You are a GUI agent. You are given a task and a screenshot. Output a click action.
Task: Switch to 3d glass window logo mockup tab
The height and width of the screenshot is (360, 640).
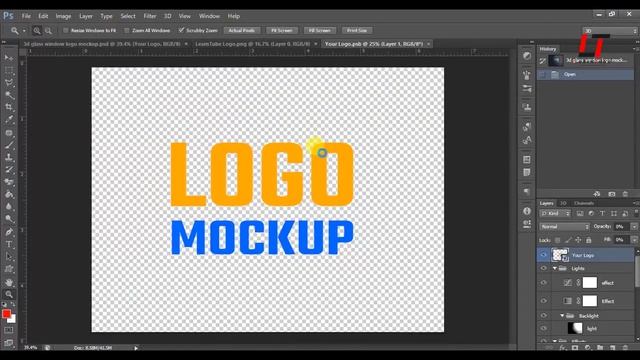click(x=102, y=44)
